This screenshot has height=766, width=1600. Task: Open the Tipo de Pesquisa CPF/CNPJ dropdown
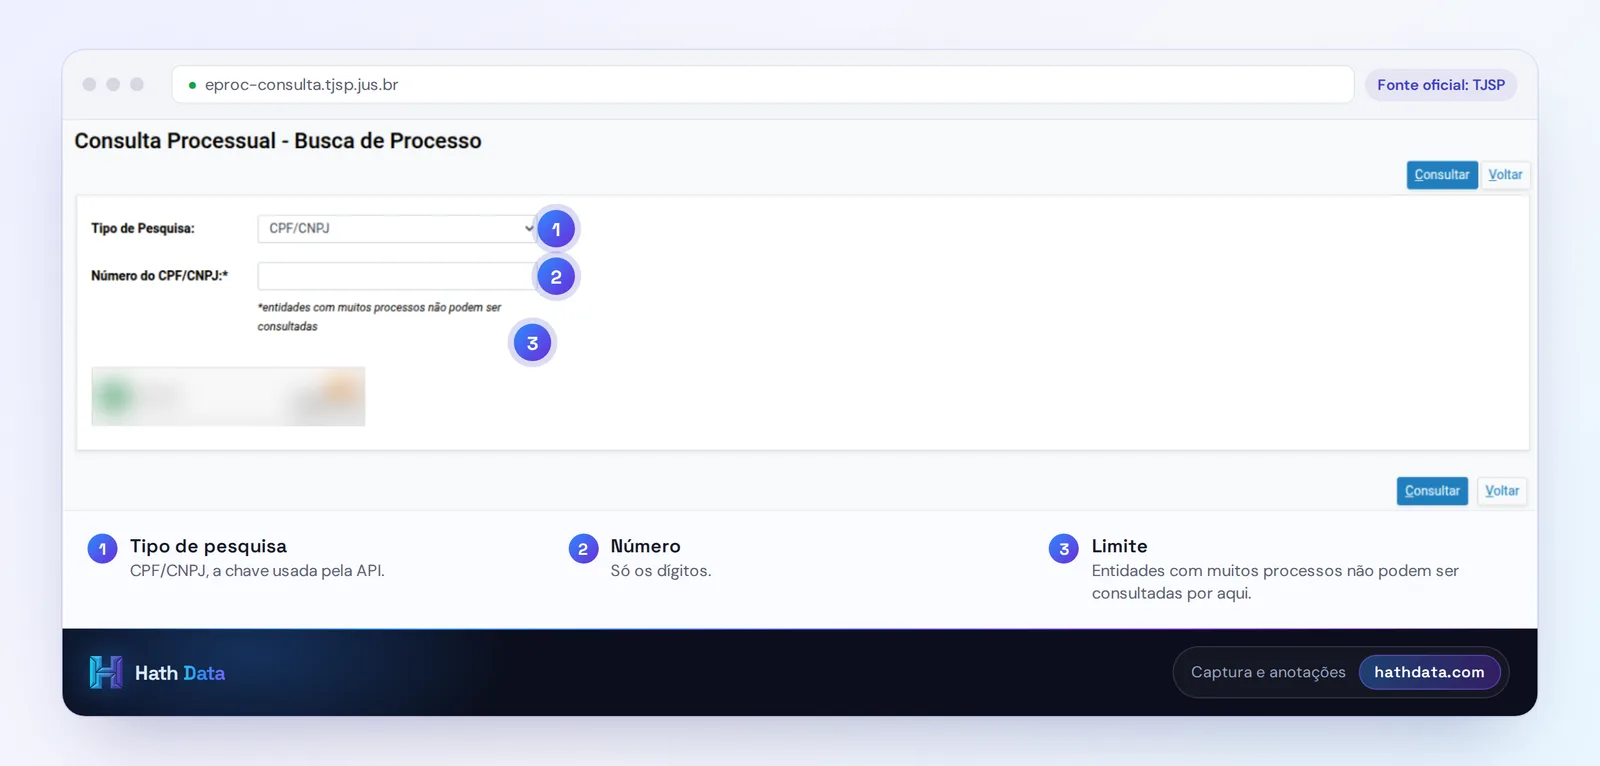click(397, 228)
